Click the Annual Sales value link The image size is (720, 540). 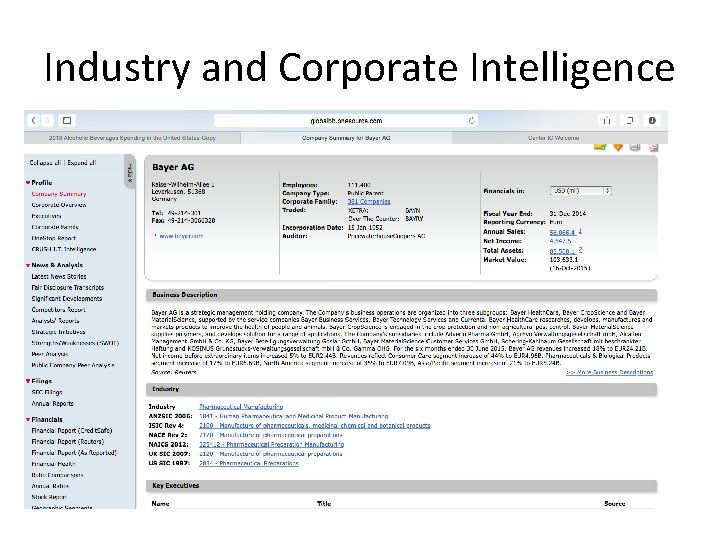tap(562, 232)
